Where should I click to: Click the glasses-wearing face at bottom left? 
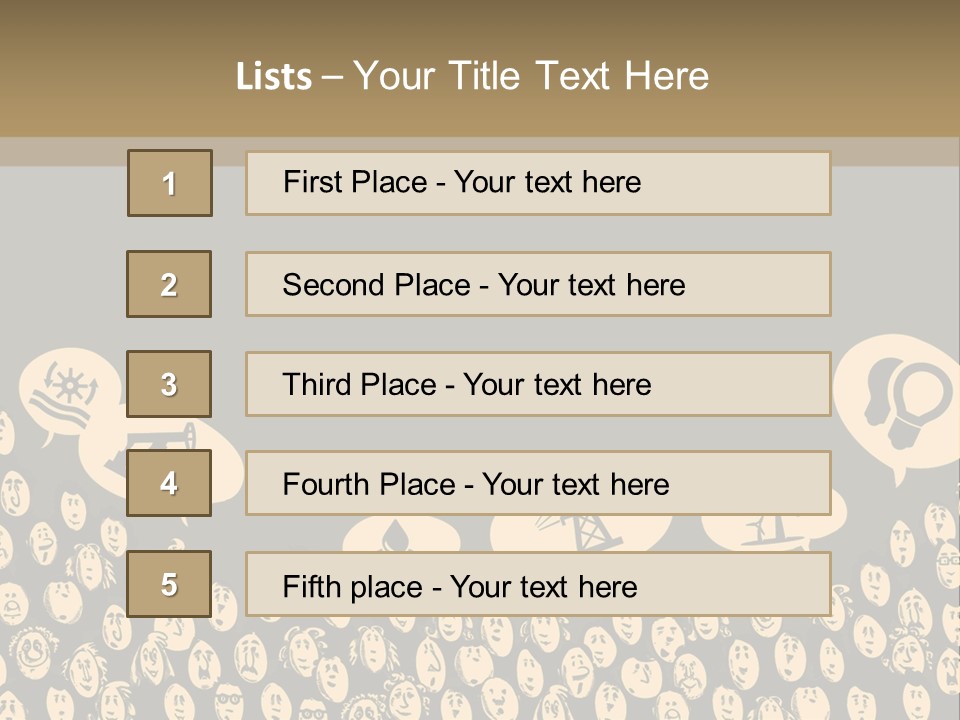tap(228, 701)
